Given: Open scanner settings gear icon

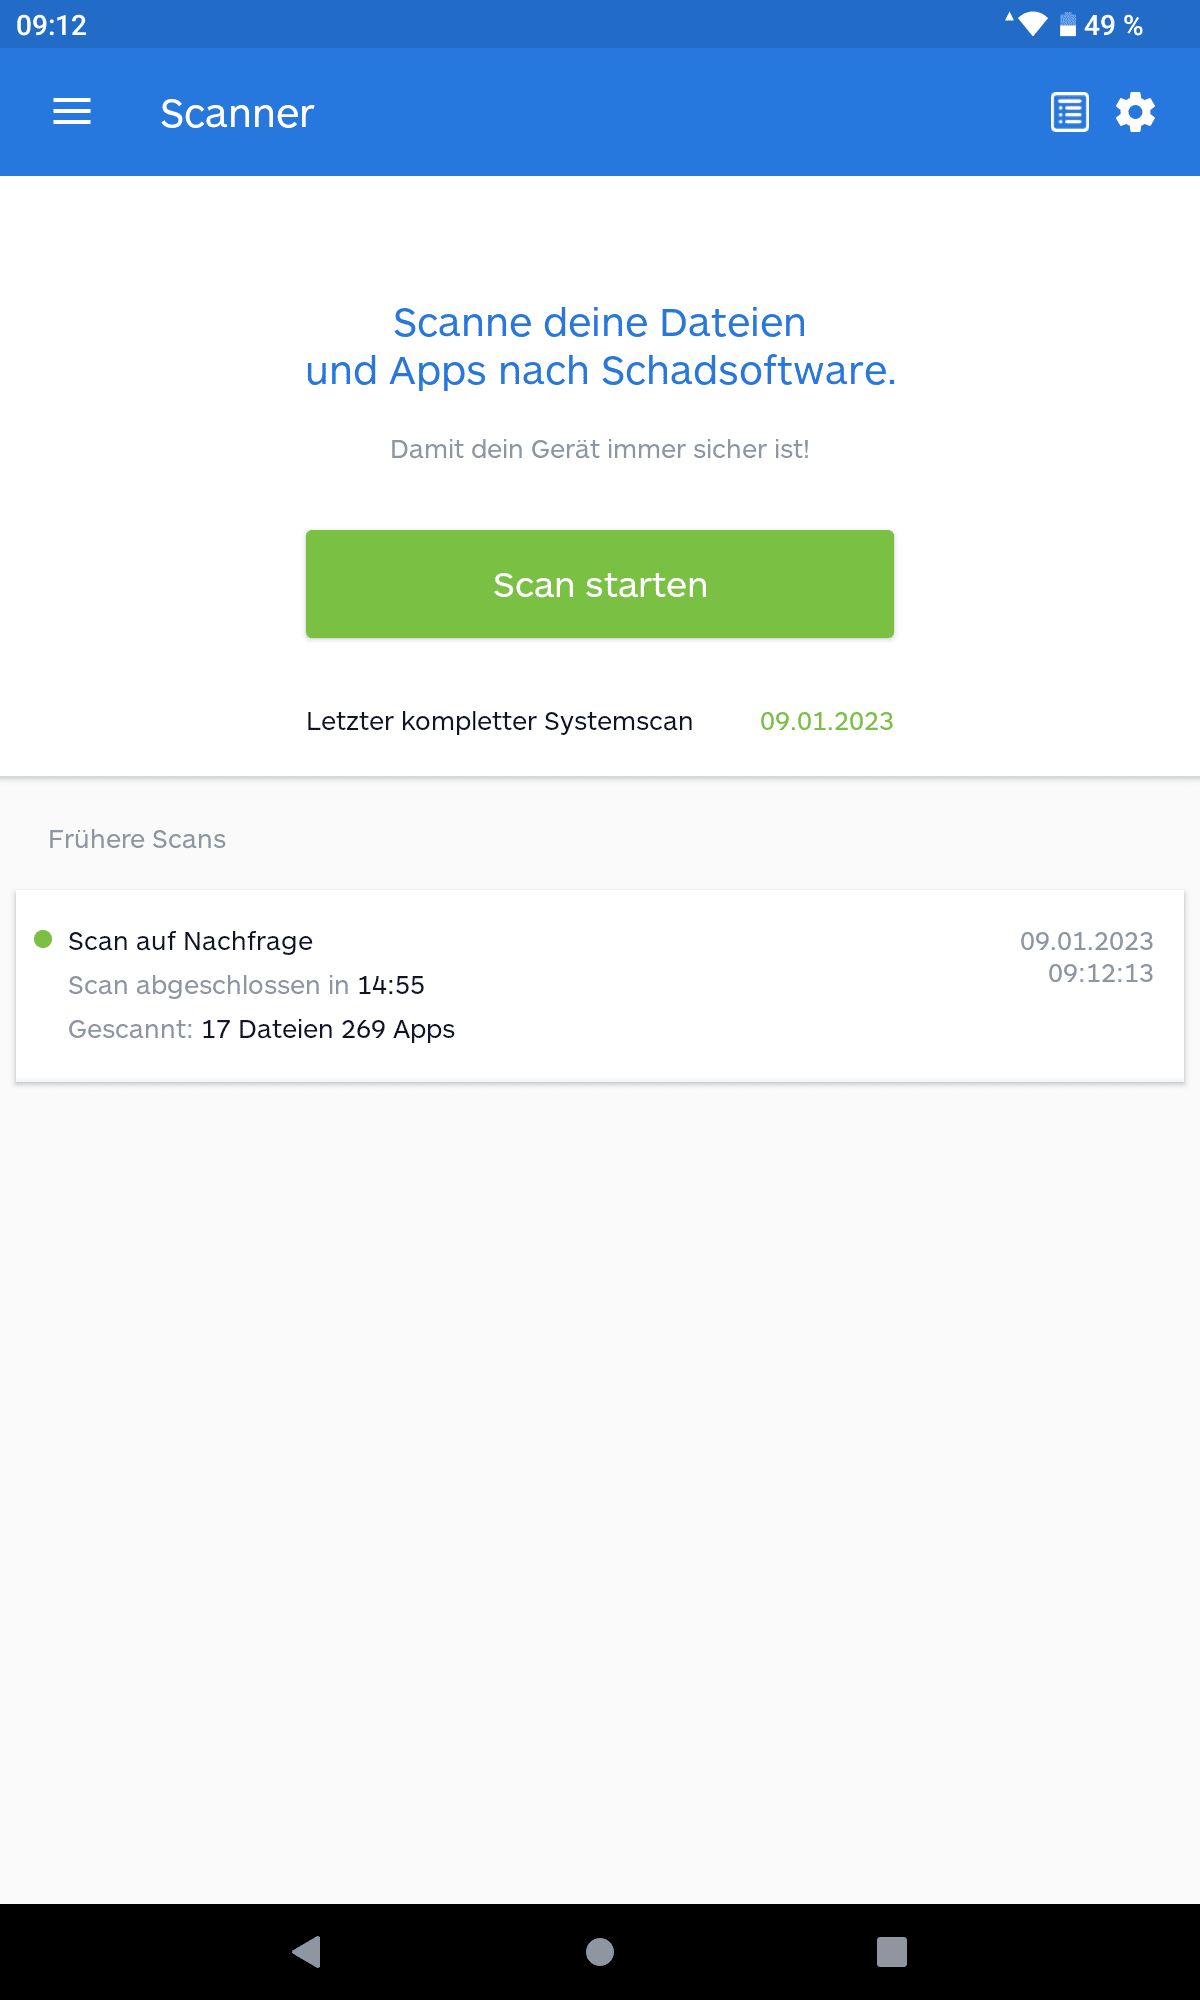Looking at the screenshot, I should point(1136,112).
